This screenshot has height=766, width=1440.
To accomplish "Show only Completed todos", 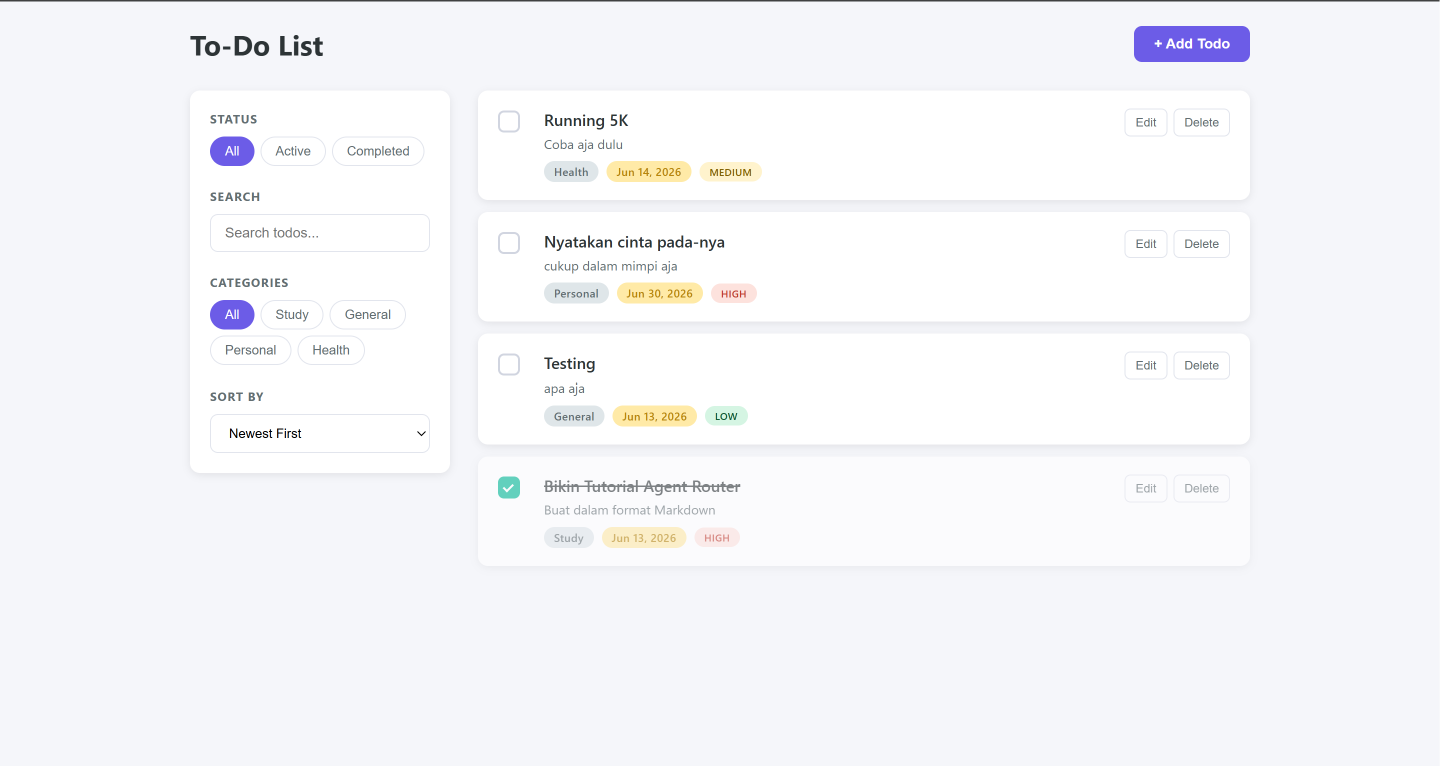I will [378, 151].
